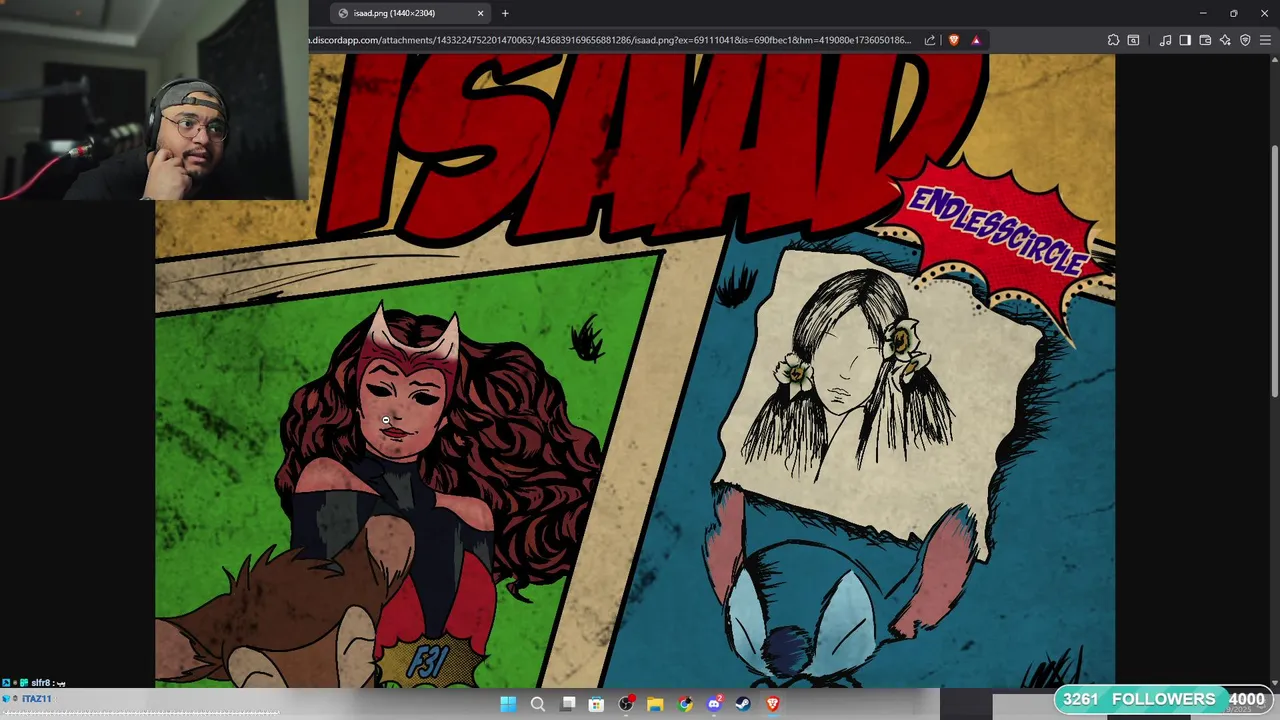Open the media playlist music note icon
1280x720 pixels.
1165,40
